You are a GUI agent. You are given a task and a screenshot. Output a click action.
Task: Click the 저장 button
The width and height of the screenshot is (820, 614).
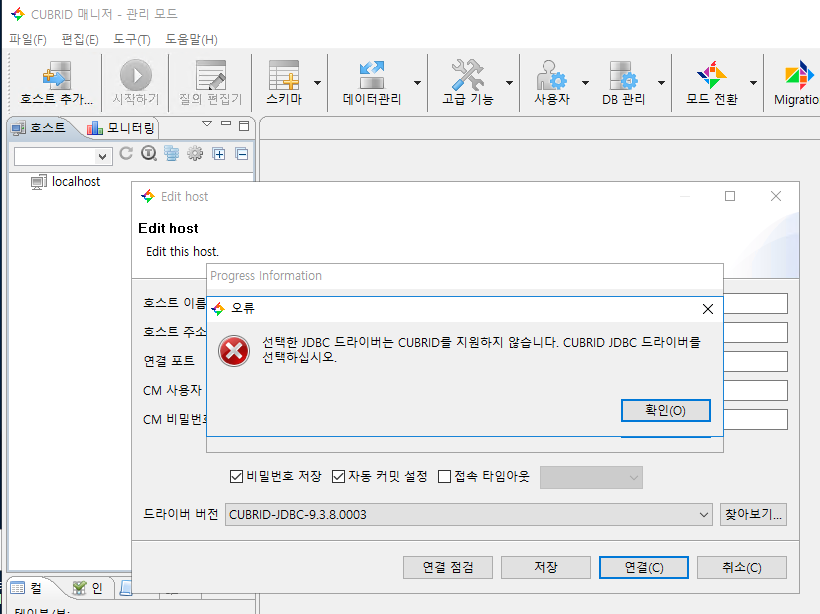coord(545,567)
